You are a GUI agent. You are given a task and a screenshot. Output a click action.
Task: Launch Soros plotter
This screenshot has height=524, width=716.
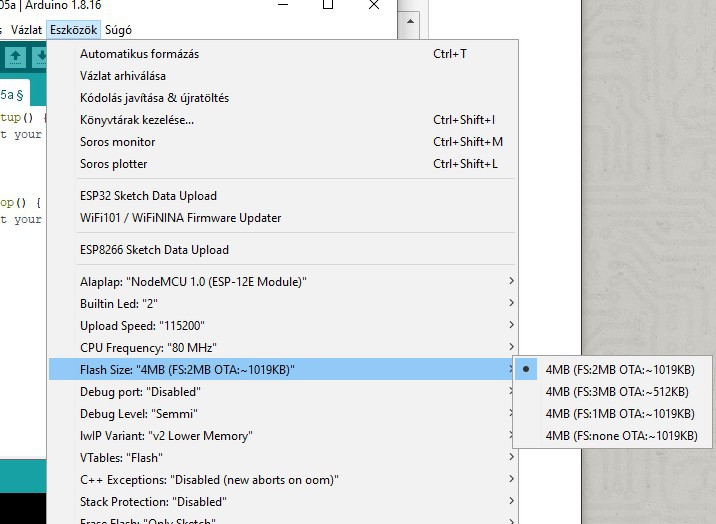pos(284,164)
